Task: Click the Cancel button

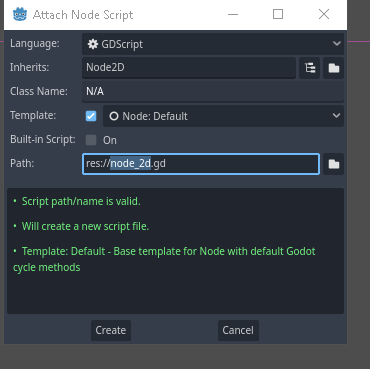Action: [238, 330]
